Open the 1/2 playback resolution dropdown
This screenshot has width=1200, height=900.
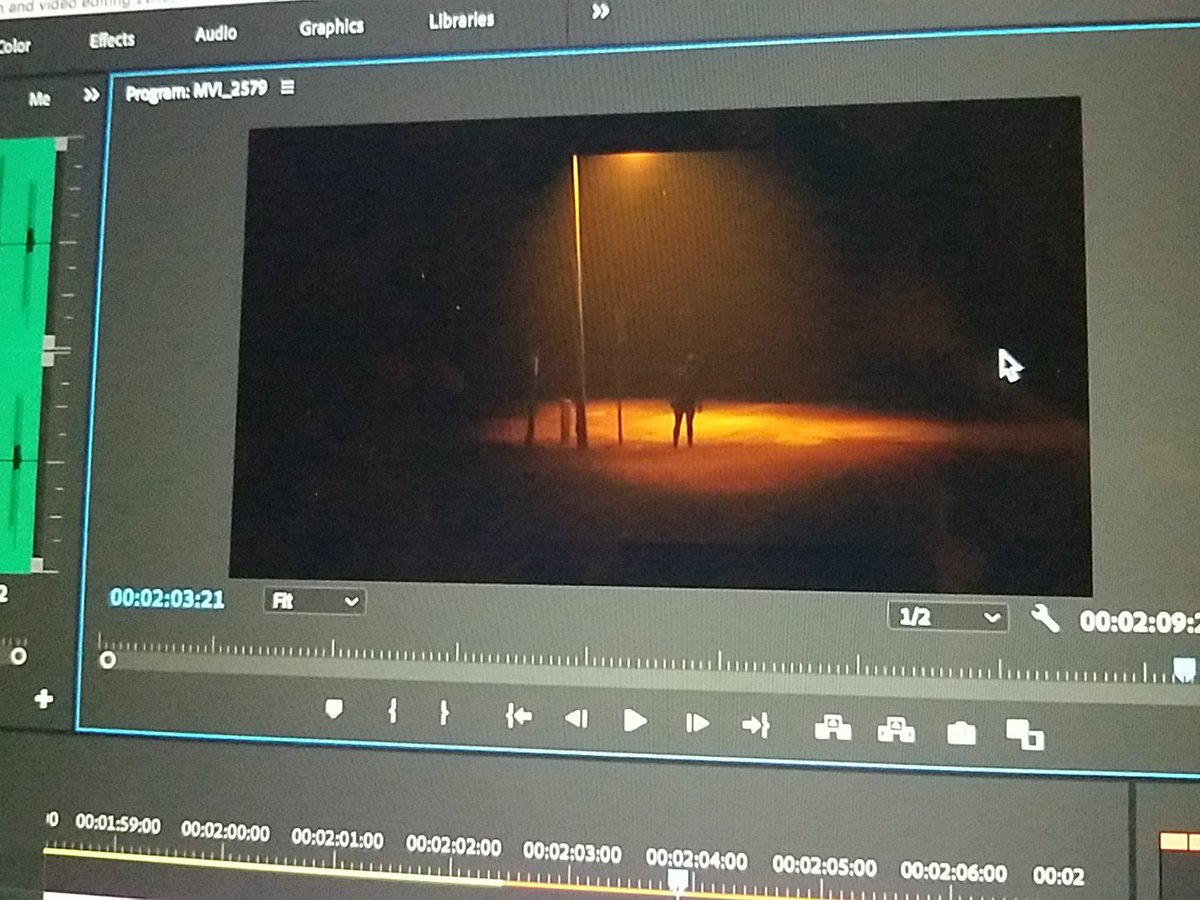pyautogui.click(x=947, y=617)
